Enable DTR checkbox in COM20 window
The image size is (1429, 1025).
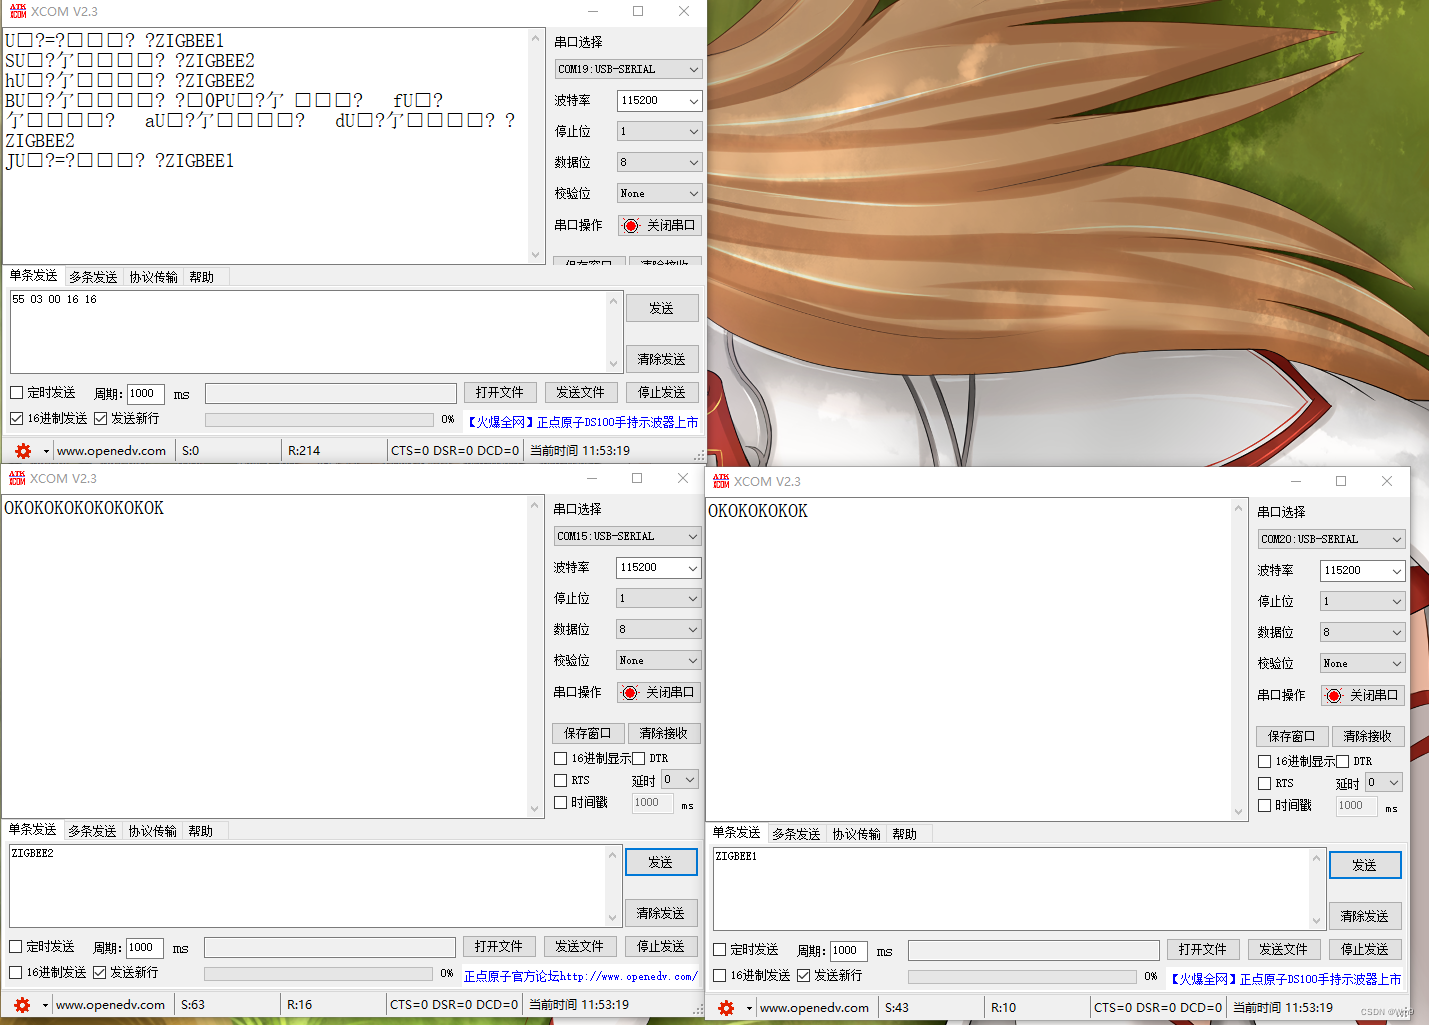click(x=1343, y=762)
